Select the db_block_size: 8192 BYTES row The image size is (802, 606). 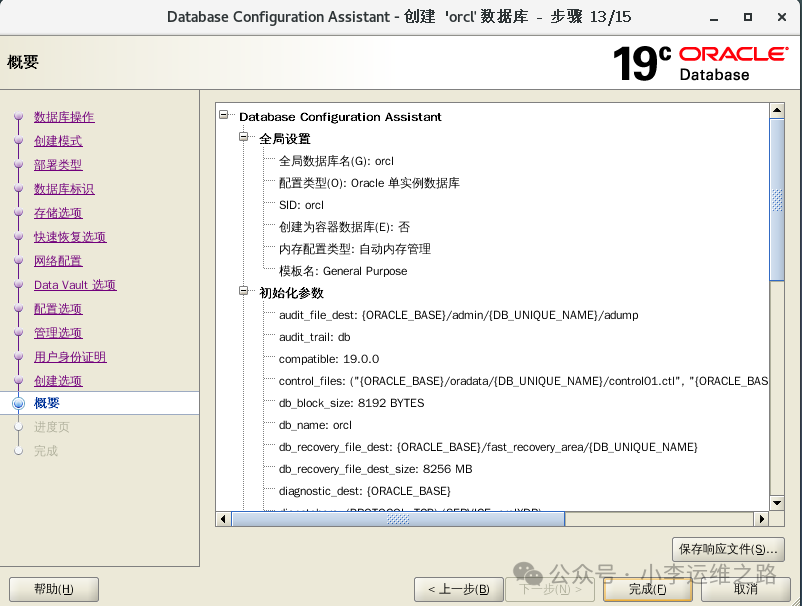point(351,403)
